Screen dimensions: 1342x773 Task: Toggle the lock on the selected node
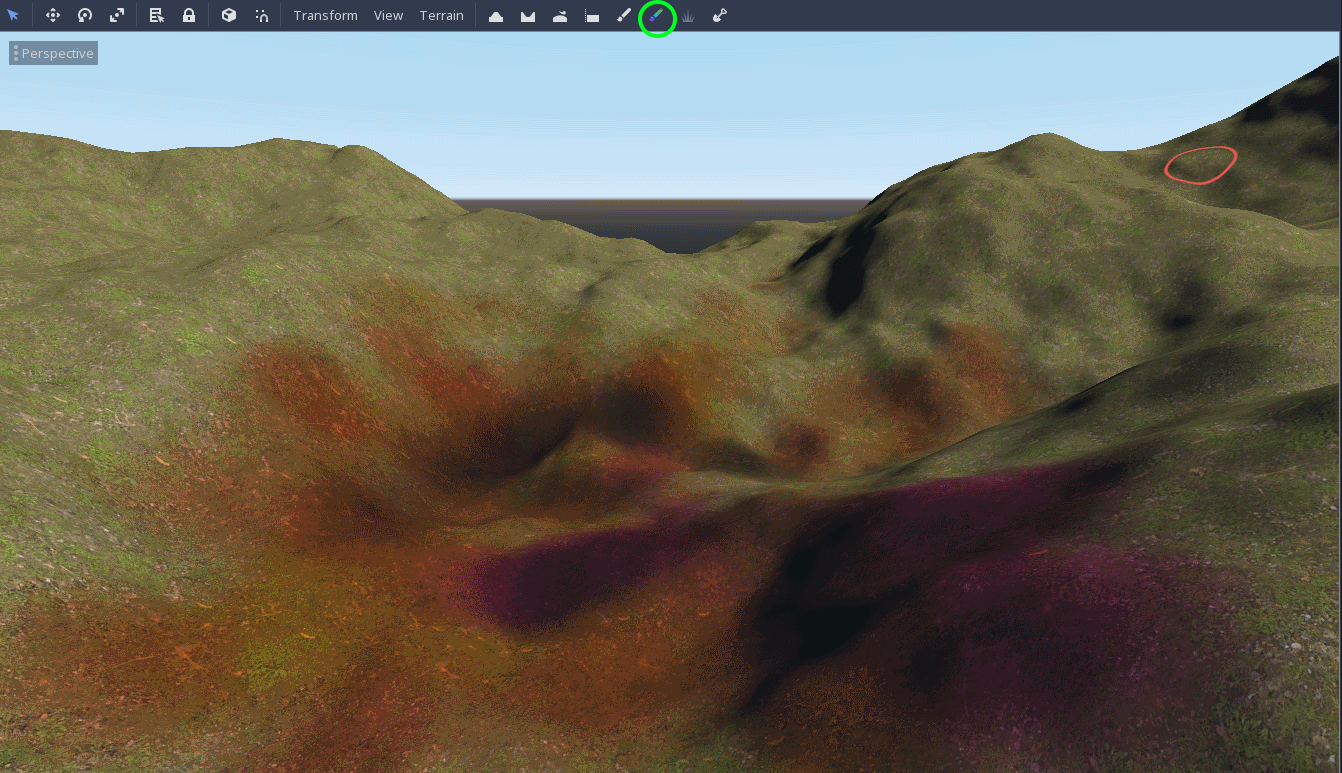189,15
